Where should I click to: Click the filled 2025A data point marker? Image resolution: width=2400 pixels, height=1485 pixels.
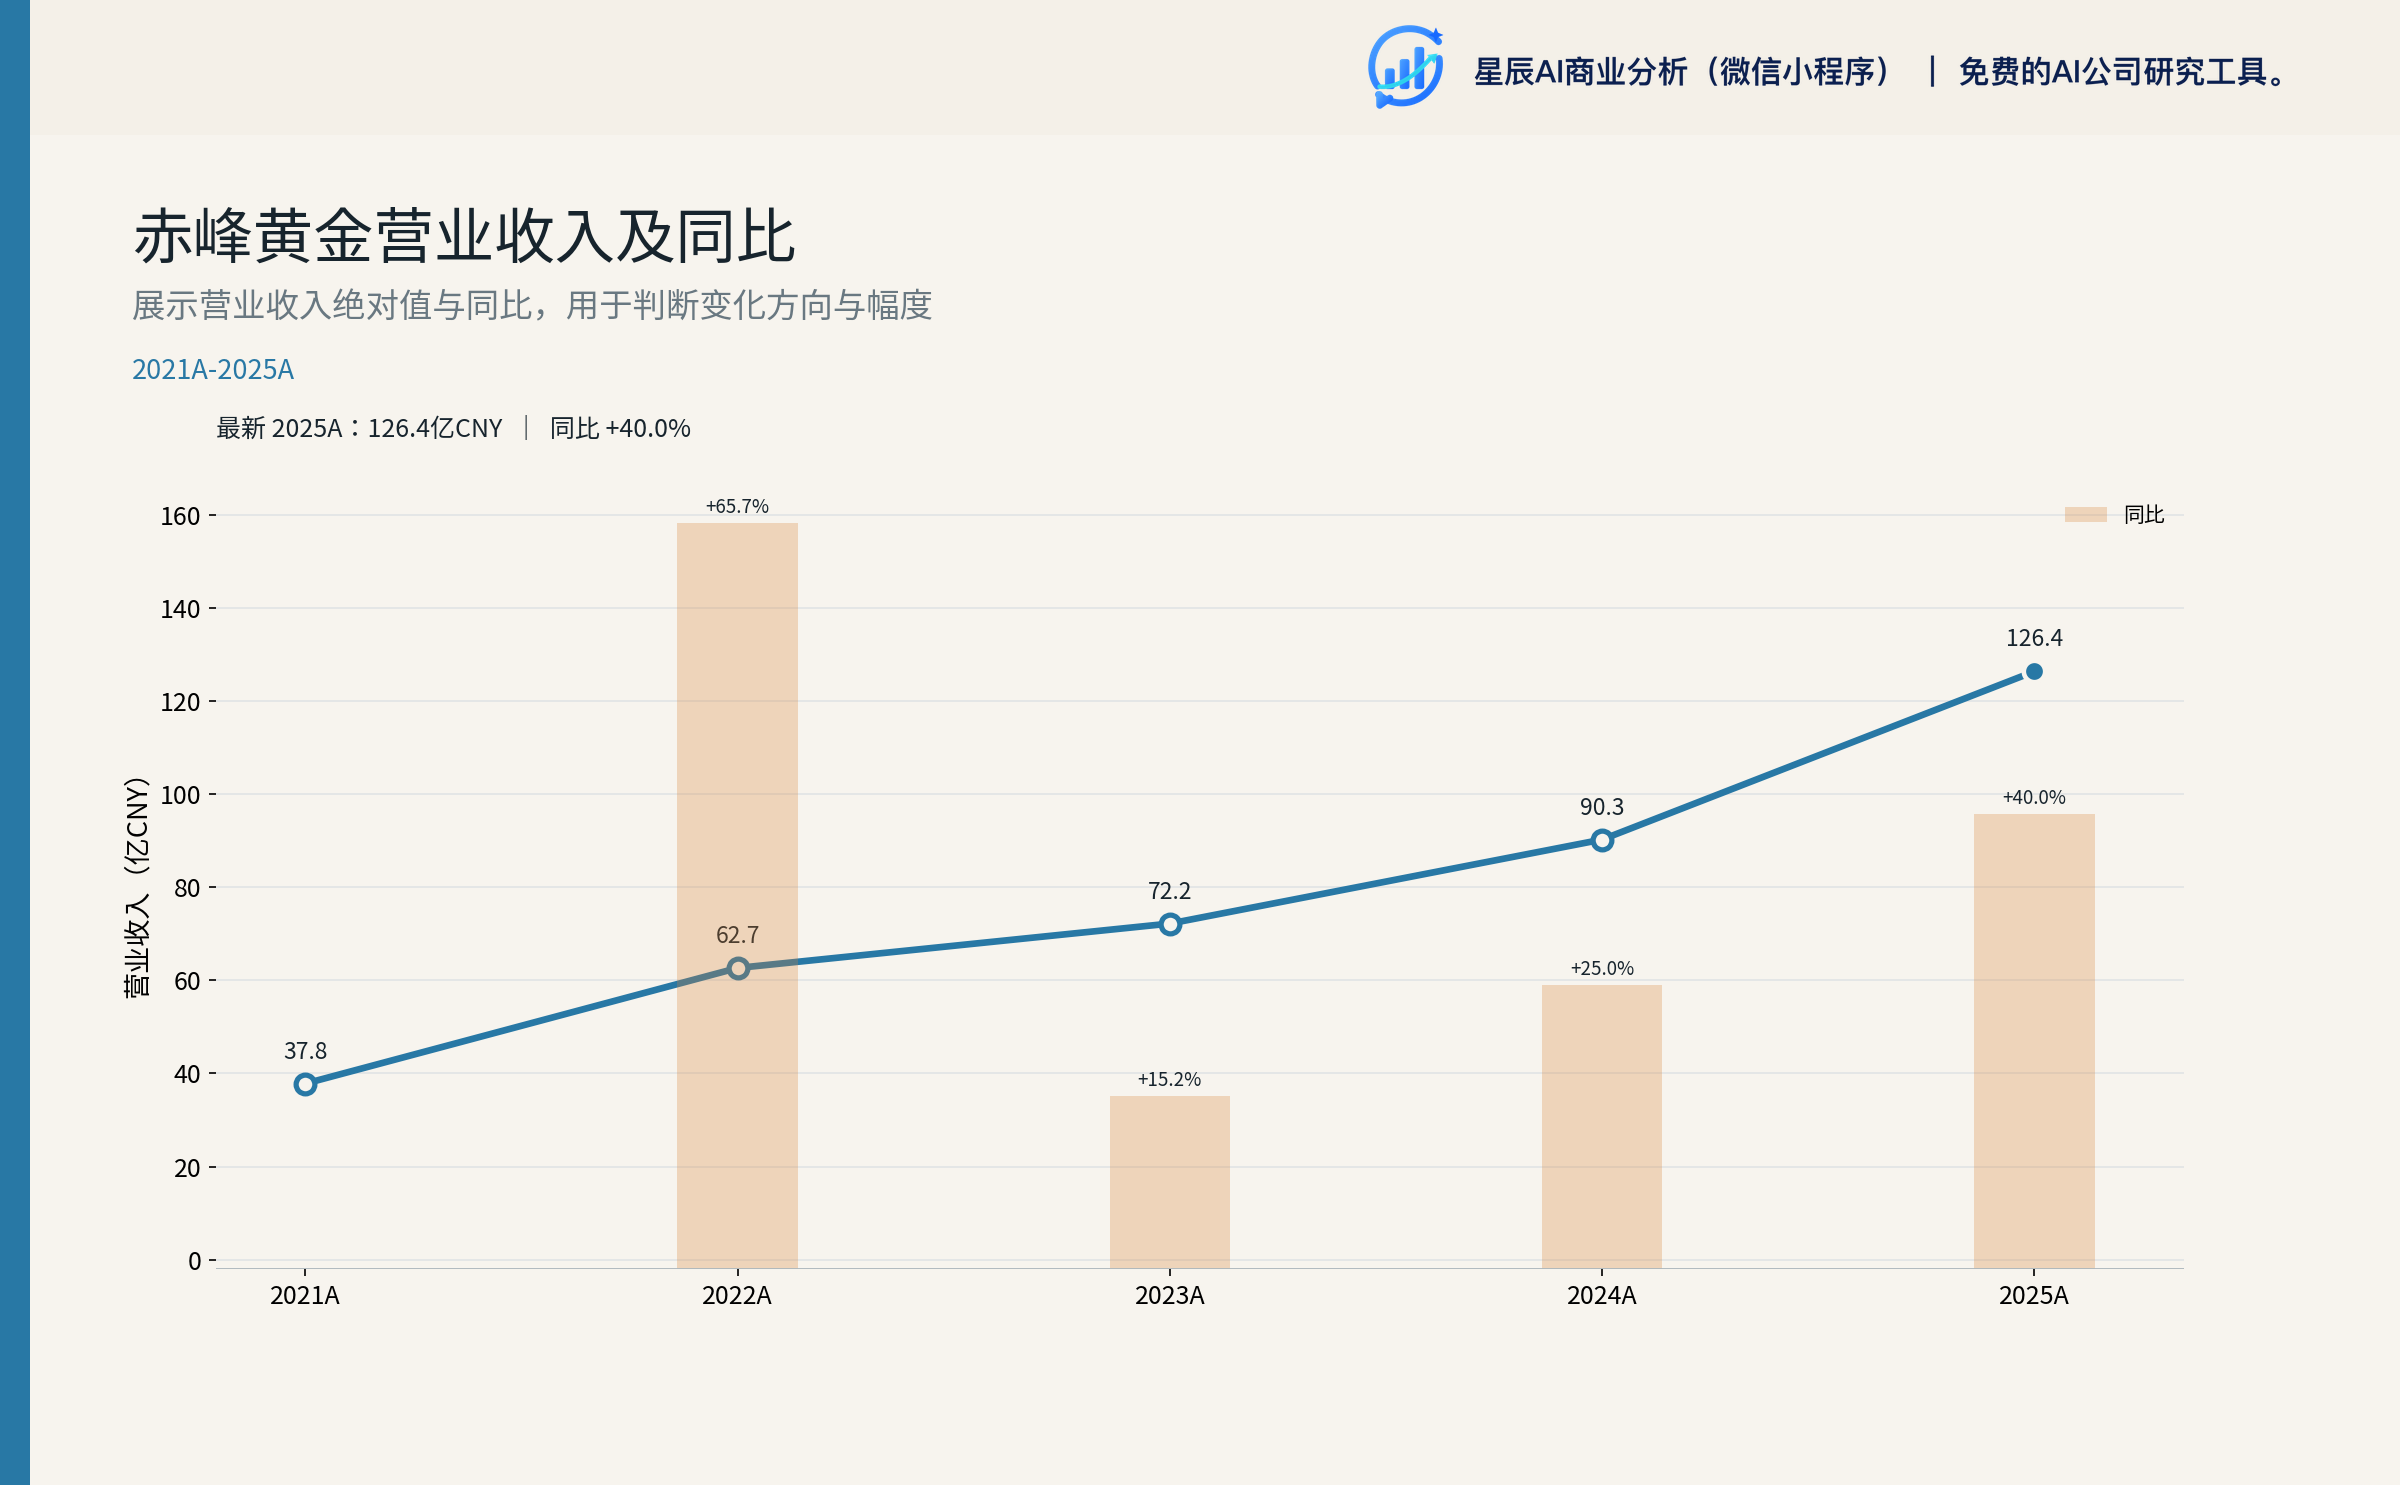click(x=2034, y=672)
